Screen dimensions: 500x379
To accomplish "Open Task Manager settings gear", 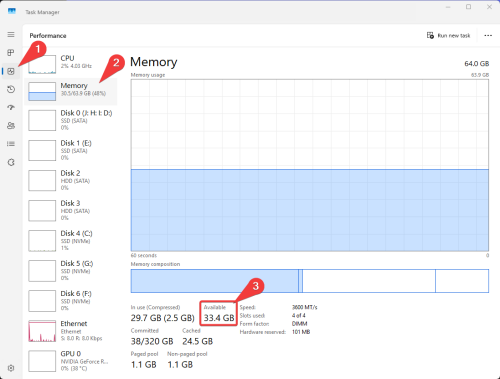I will 11,368.
